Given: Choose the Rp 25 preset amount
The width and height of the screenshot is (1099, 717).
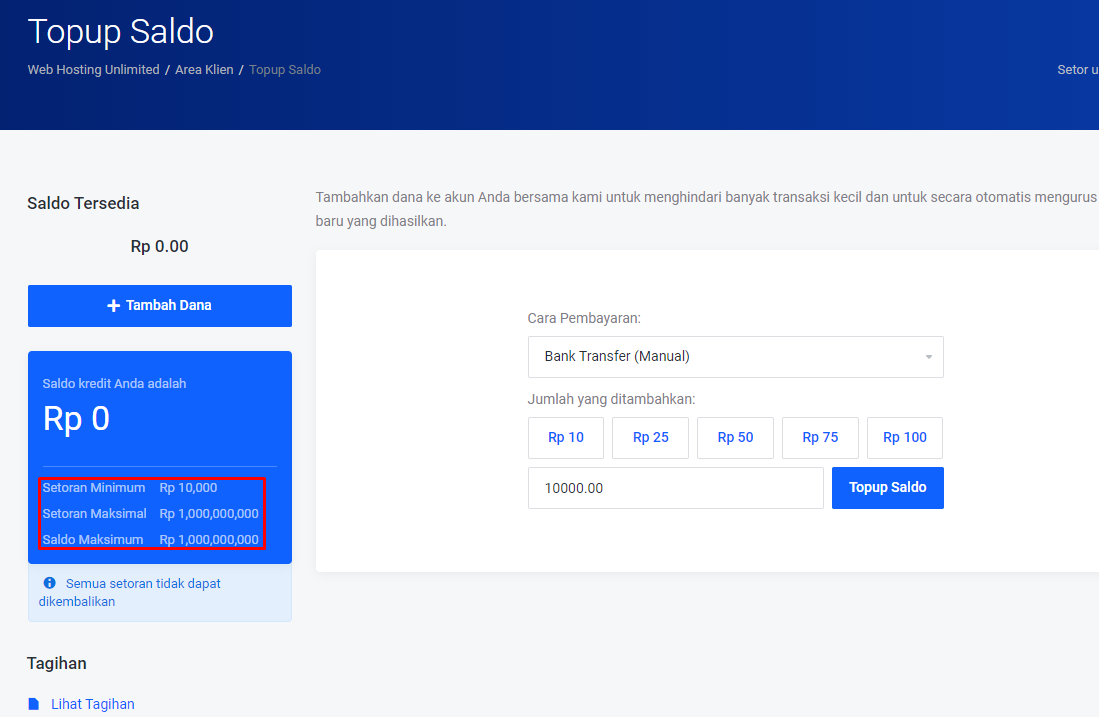Looking at the screenshot, I should 650,438.
